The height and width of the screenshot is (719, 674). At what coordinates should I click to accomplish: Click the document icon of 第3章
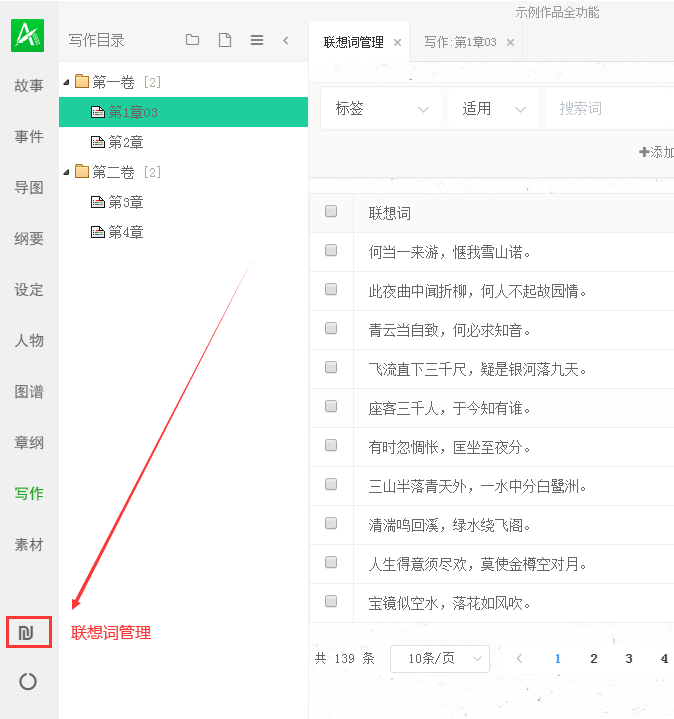[x=98, y=202]
